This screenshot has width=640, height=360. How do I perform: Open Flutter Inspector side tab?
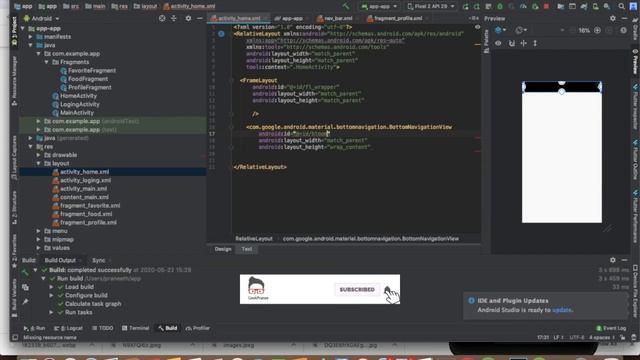pyautogui.click(x=635, y=107)
